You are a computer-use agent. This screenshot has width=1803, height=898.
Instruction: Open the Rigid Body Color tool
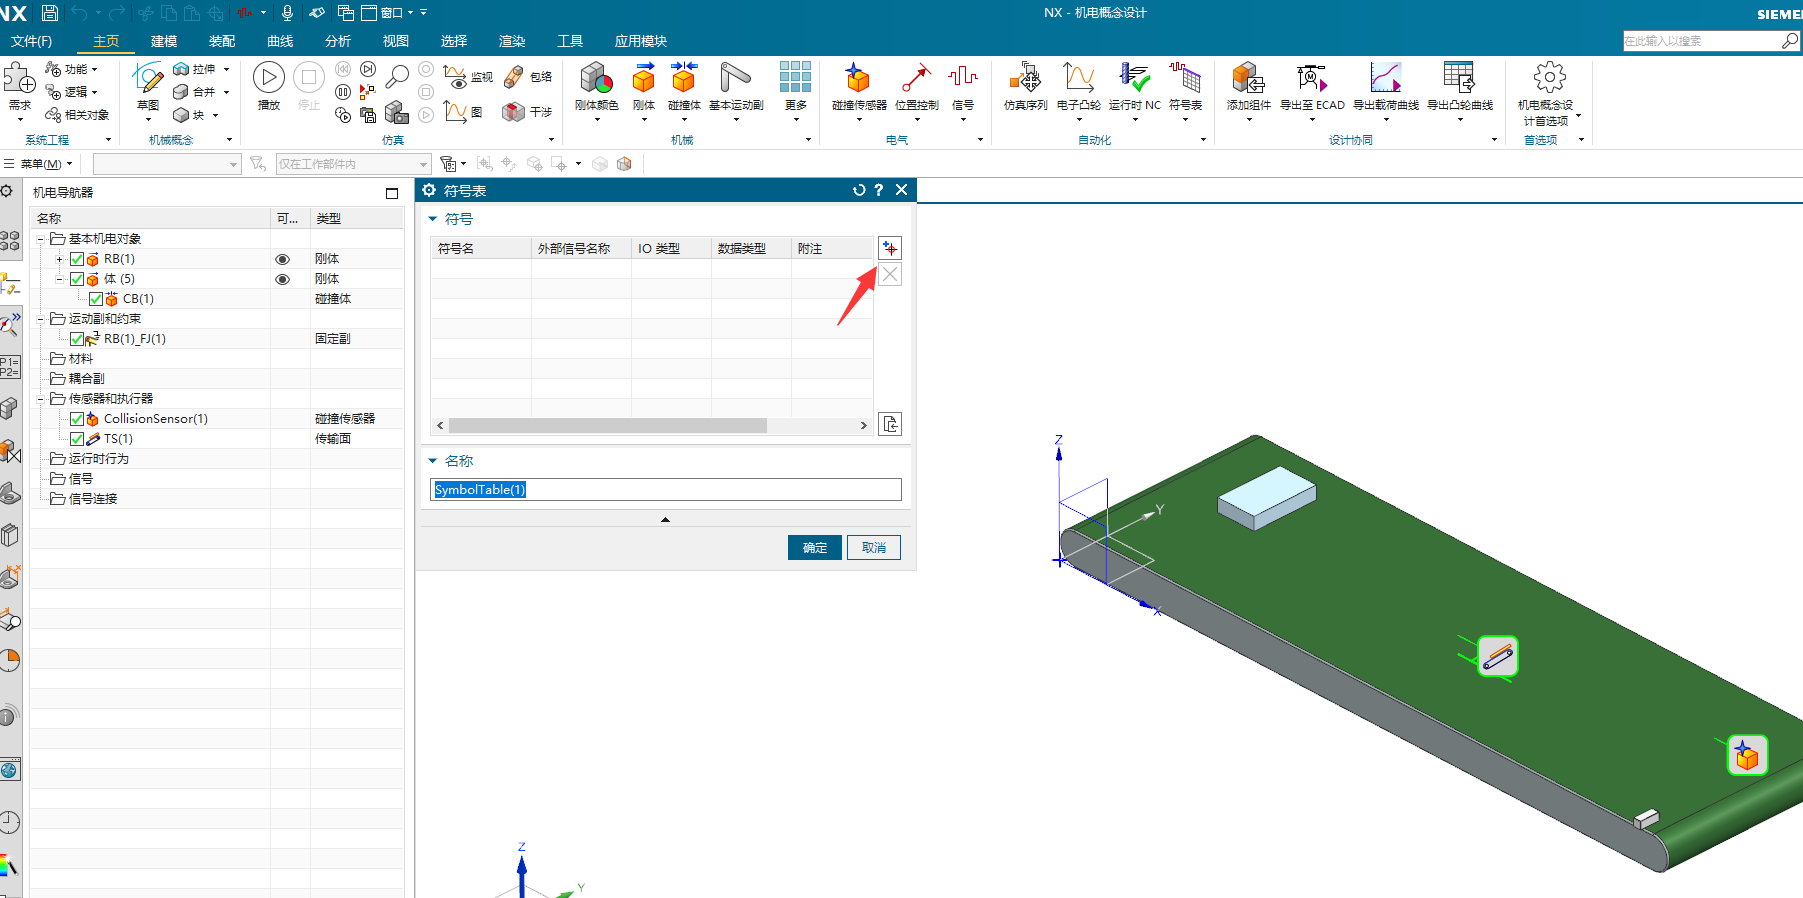pos(597,86)
